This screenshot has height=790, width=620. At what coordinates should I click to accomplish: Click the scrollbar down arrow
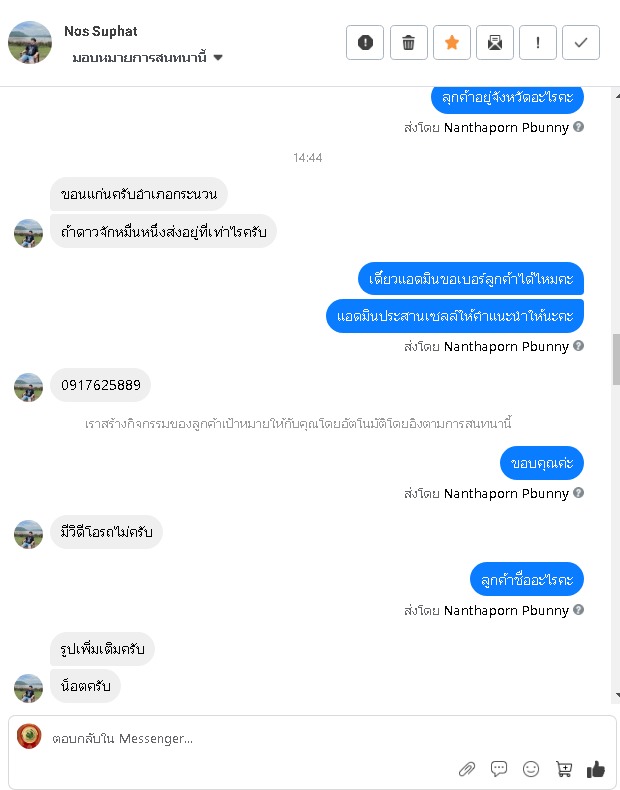click(617, 695)
